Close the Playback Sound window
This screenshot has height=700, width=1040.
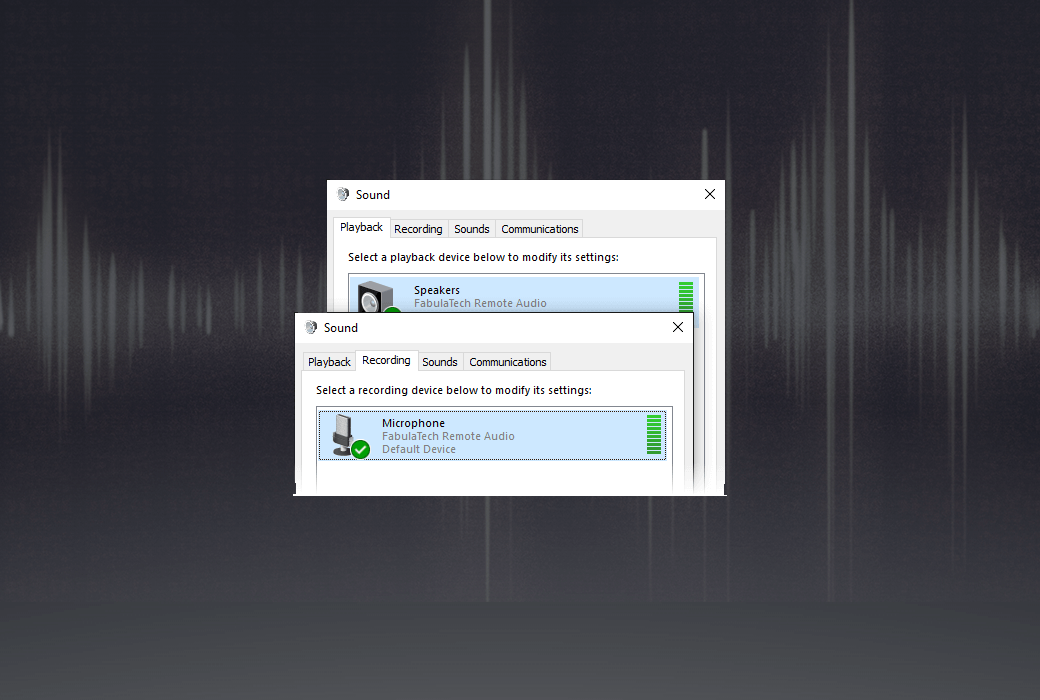click(710, 194)
